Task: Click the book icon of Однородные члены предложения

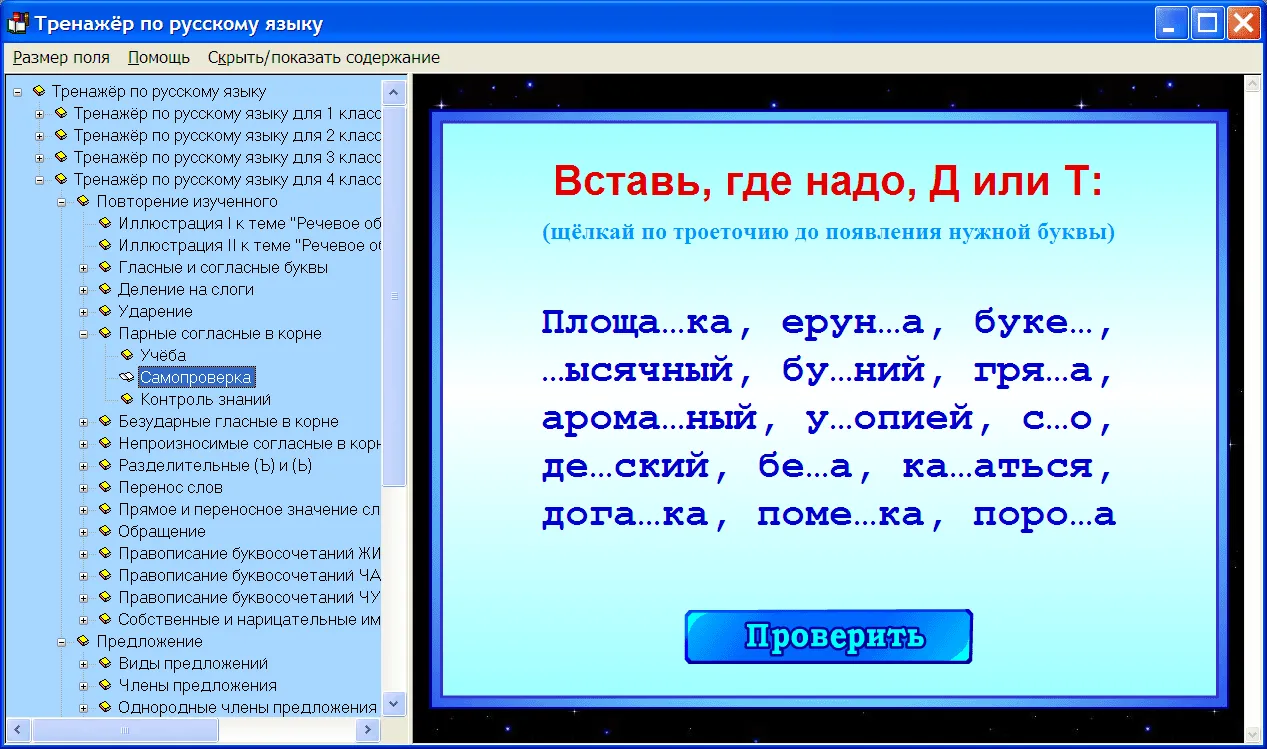Action: click(105, 707)
